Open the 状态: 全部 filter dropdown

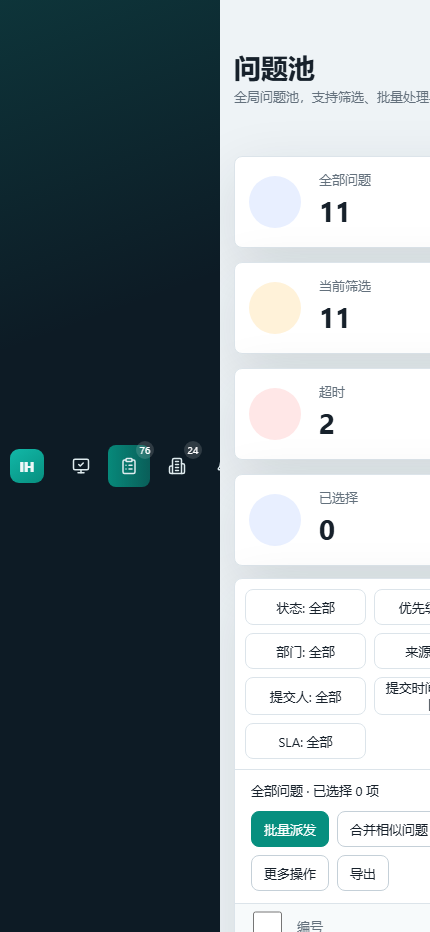pyautogui.click(x=306, y=607)
